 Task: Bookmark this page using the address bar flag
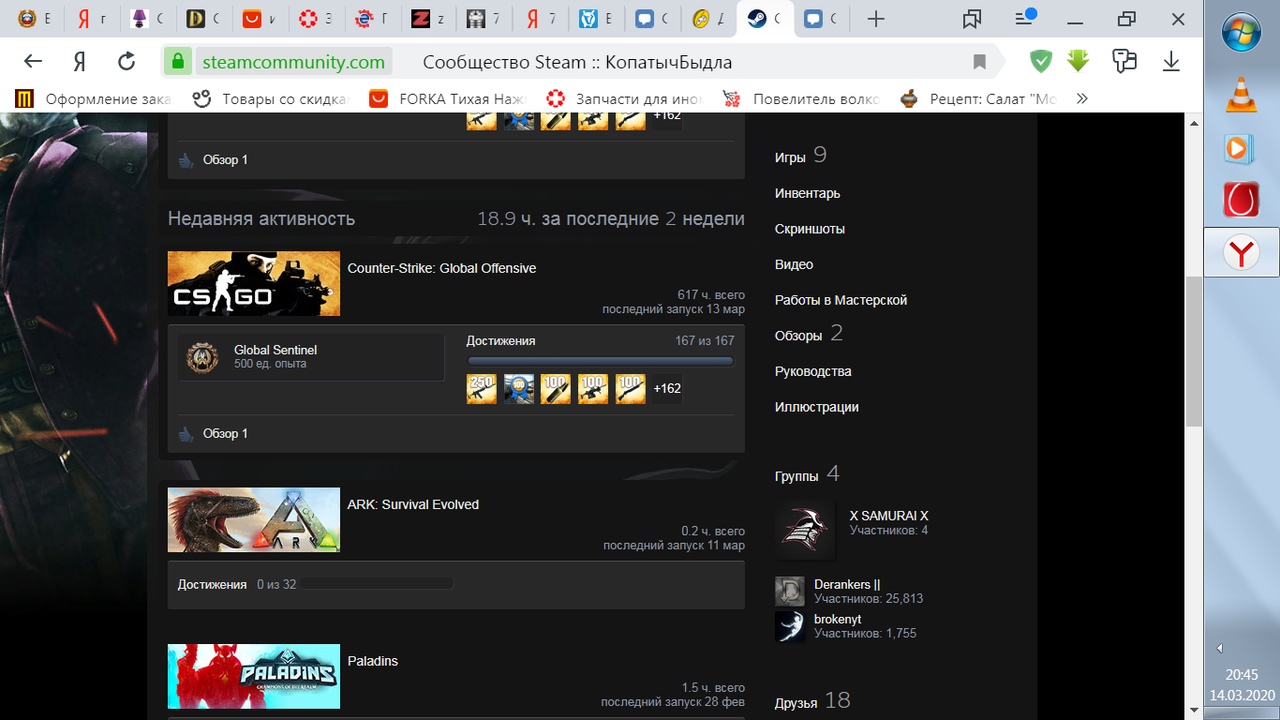tap(980, 62)
